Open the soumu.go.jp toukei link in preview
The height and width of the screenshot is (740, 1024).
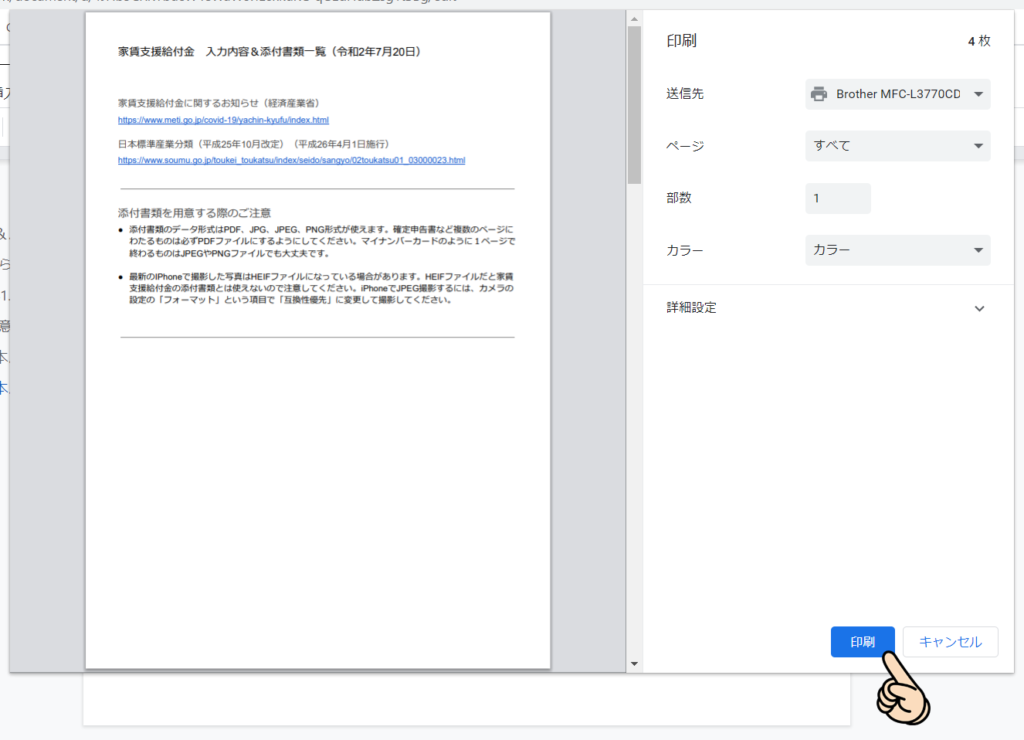tap(291, 160)
